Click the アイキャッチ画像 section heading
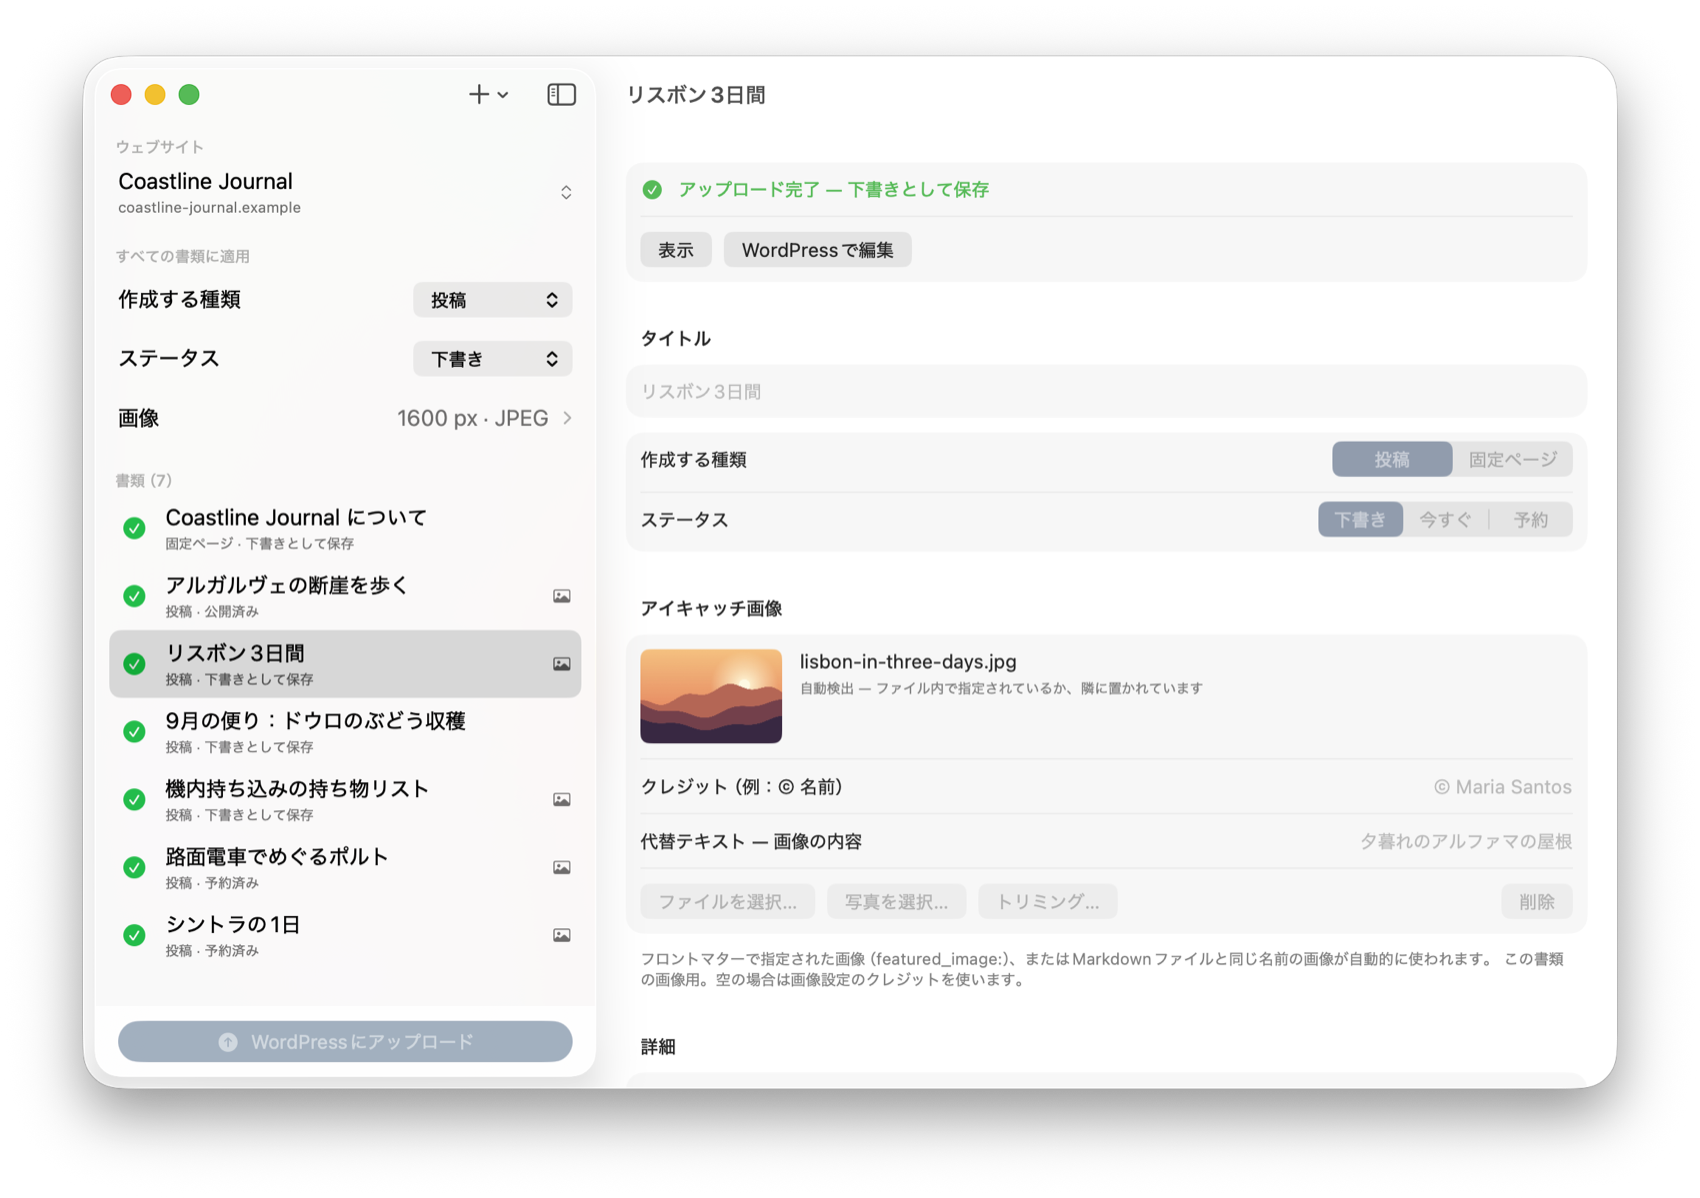1700x1198 pixels. pos(711,609)
